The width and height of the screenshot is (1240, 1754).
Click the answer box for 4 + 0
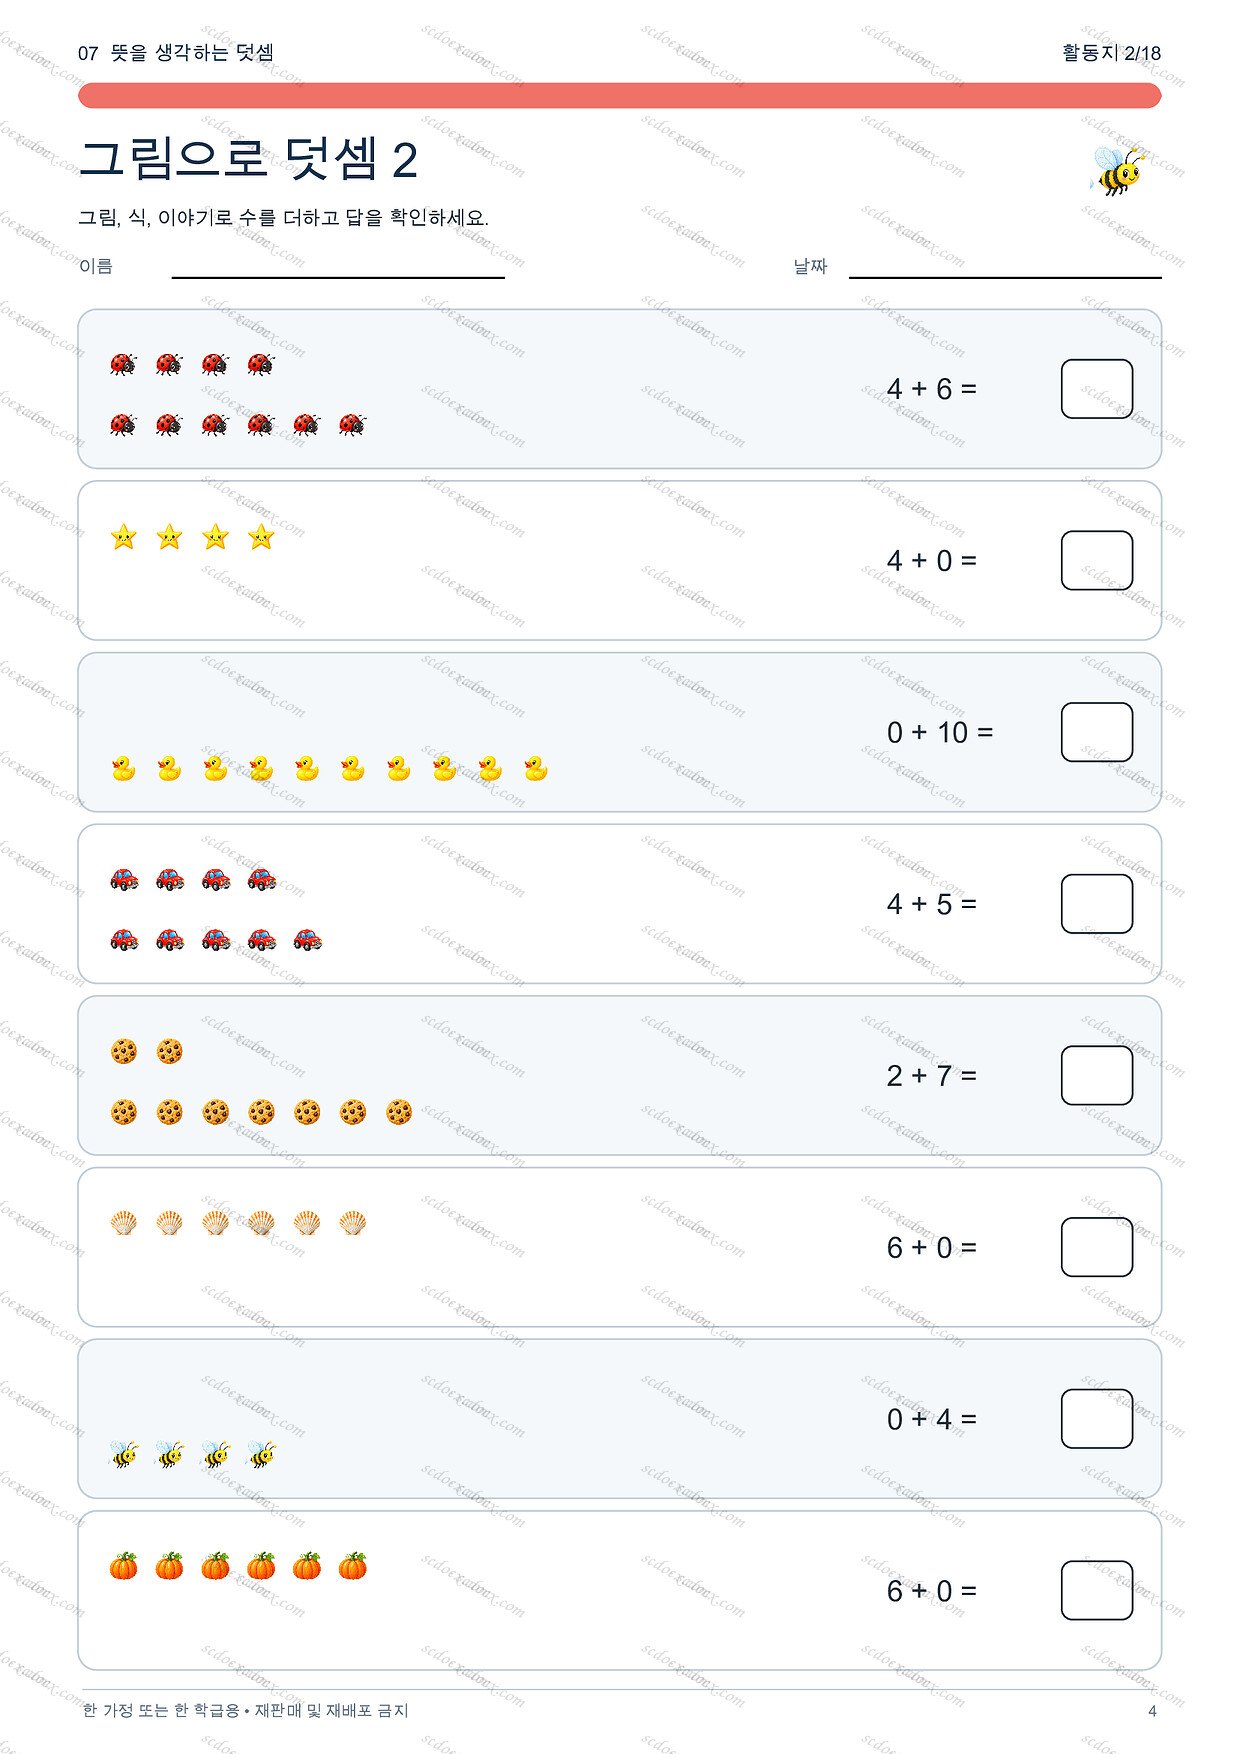pyautogui.click(x=1097, y=560)
